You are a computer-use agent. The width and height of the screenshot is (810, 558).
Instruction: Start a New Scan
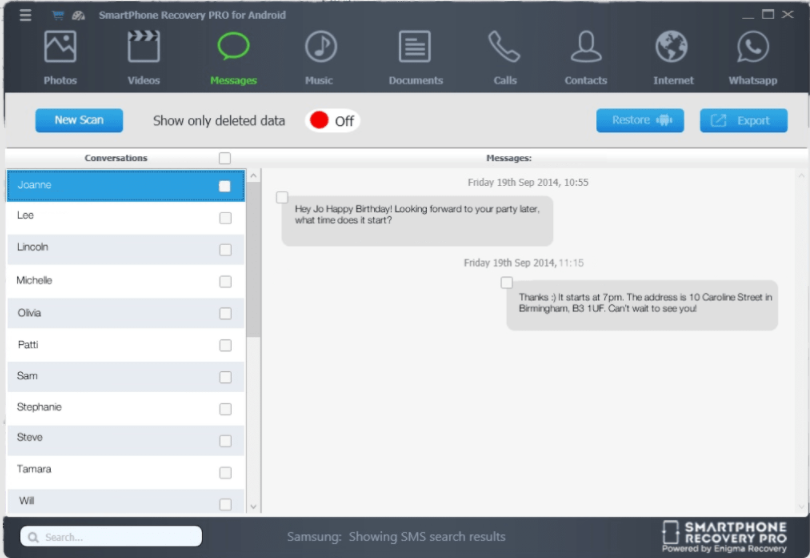click(79, 120)
